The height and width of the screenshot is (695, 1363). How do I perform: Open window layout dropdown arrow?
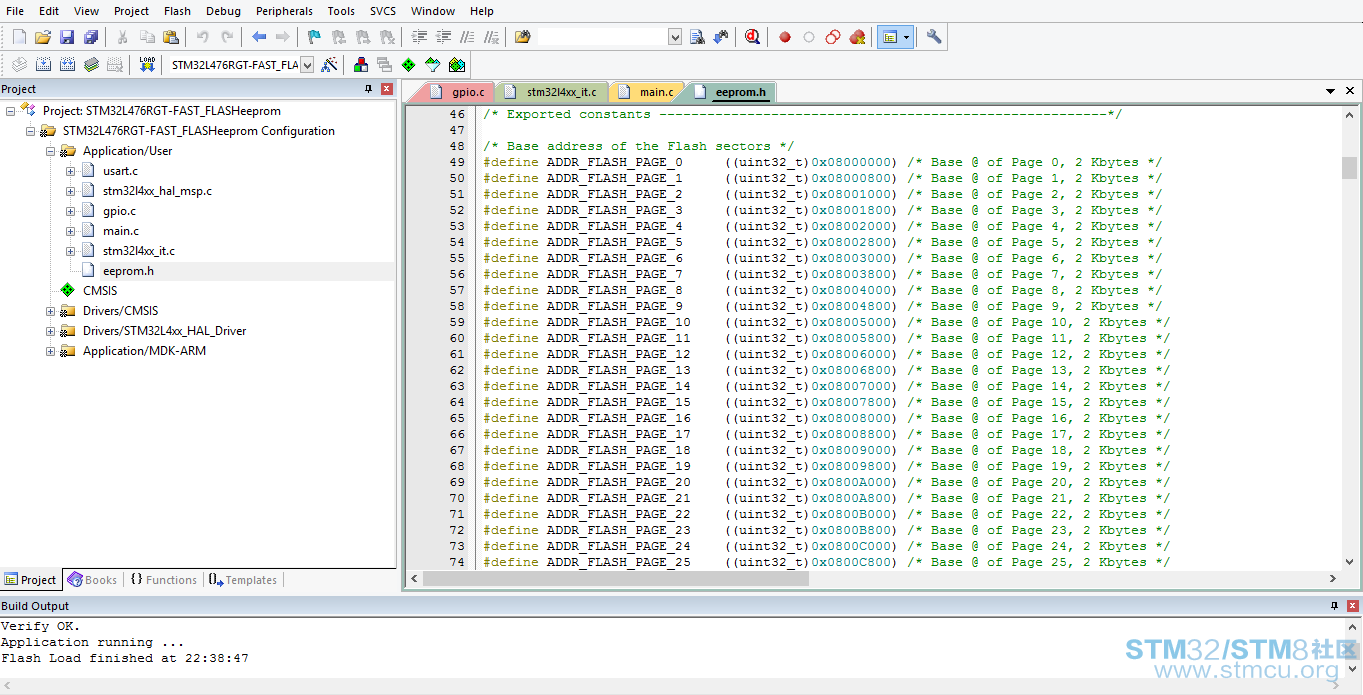tap(906, 37)
